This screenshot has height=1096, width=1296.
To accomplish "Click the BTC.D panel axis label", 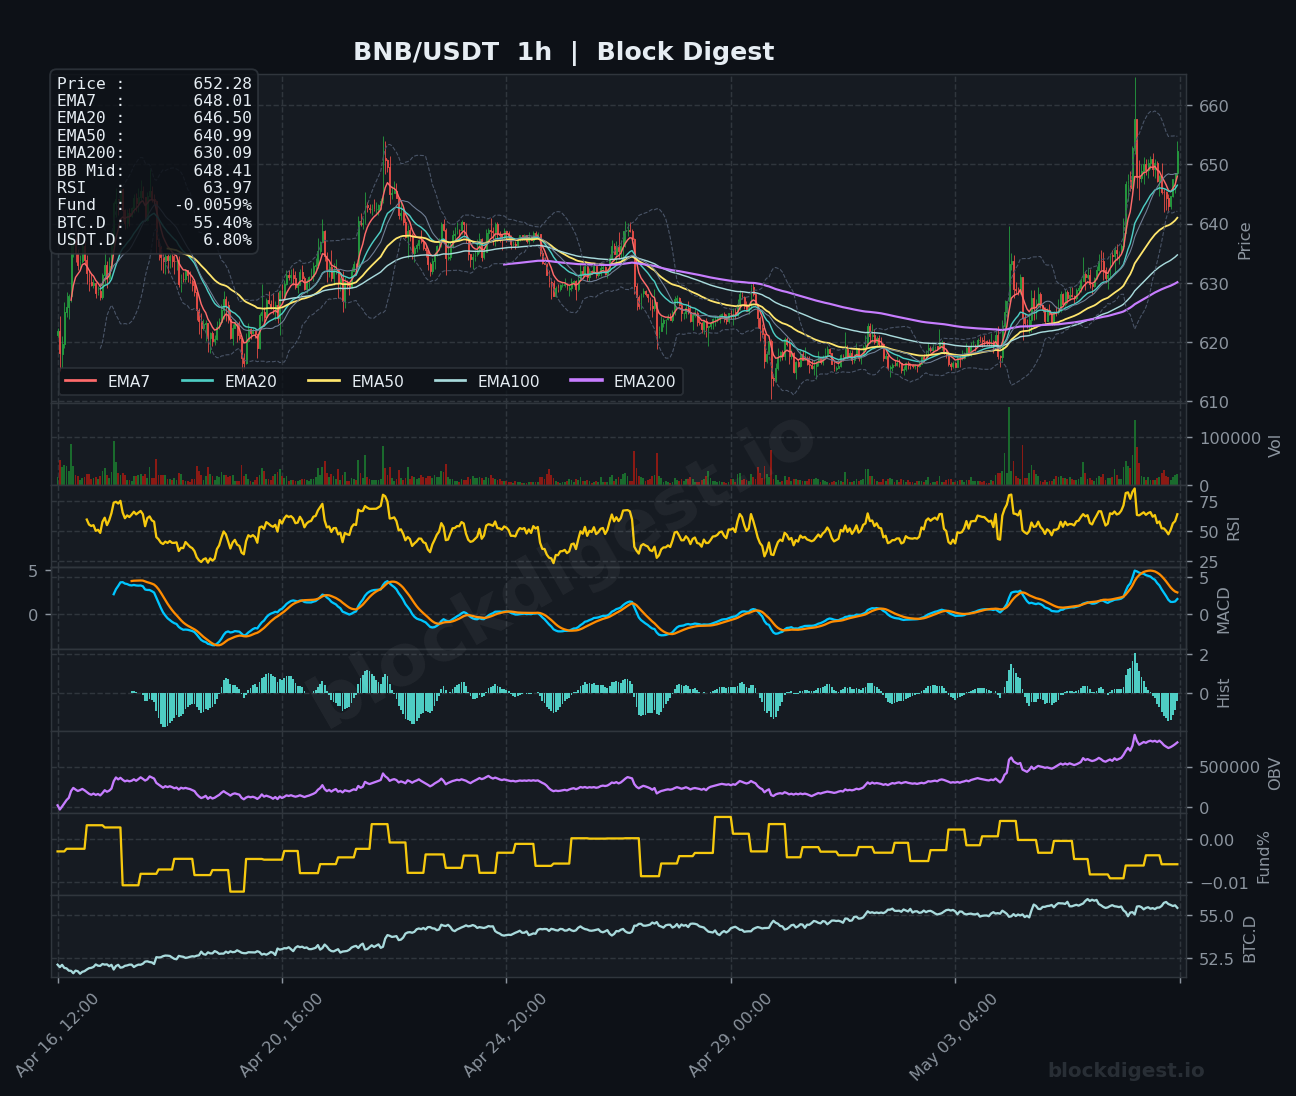I will pos(1250,940).
